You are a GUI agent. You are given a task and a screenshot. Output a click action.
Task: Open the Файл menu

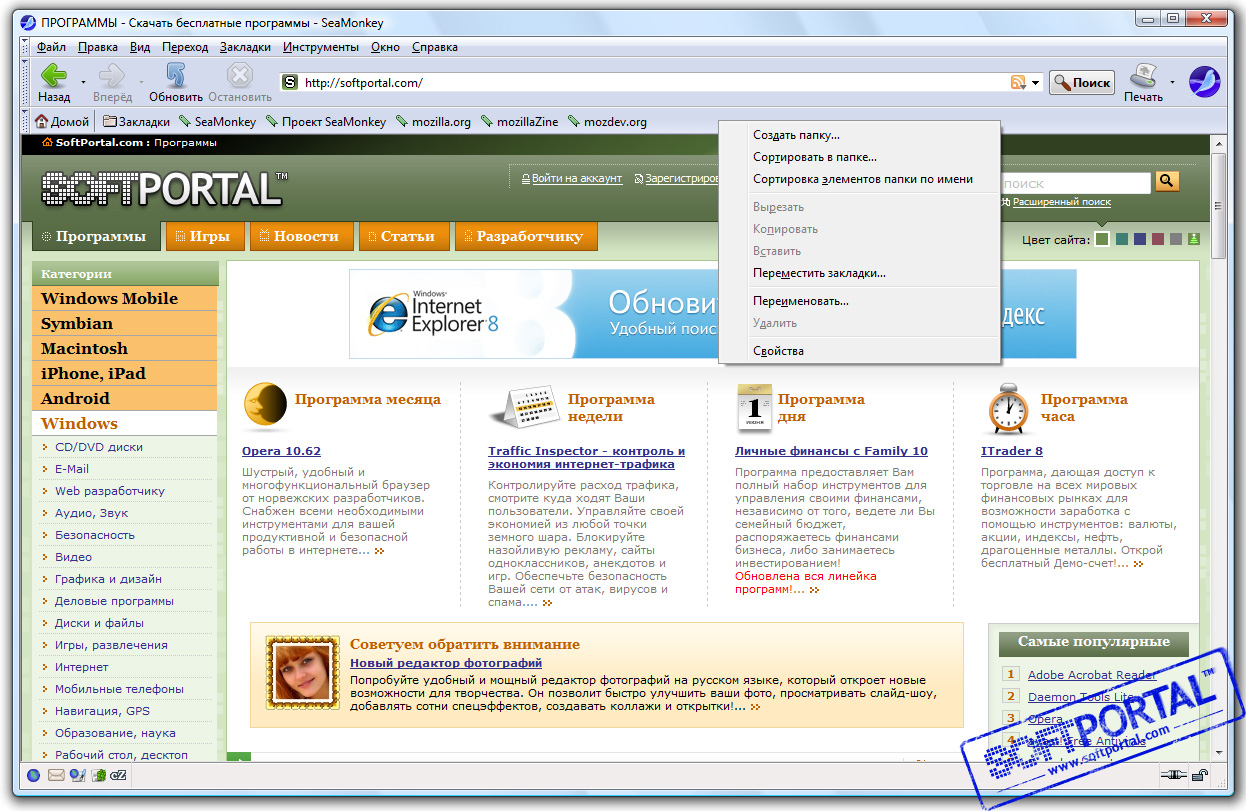pyautogui.click(x=51, y=47)
